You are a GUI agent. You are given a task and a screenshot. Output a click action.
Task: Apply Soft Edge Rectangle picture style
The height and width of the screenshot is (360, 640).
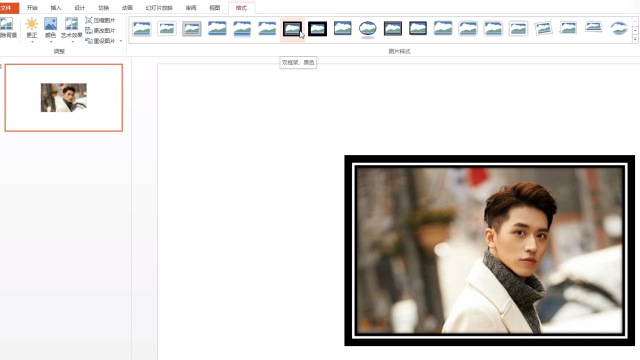(x=267, y=29)
